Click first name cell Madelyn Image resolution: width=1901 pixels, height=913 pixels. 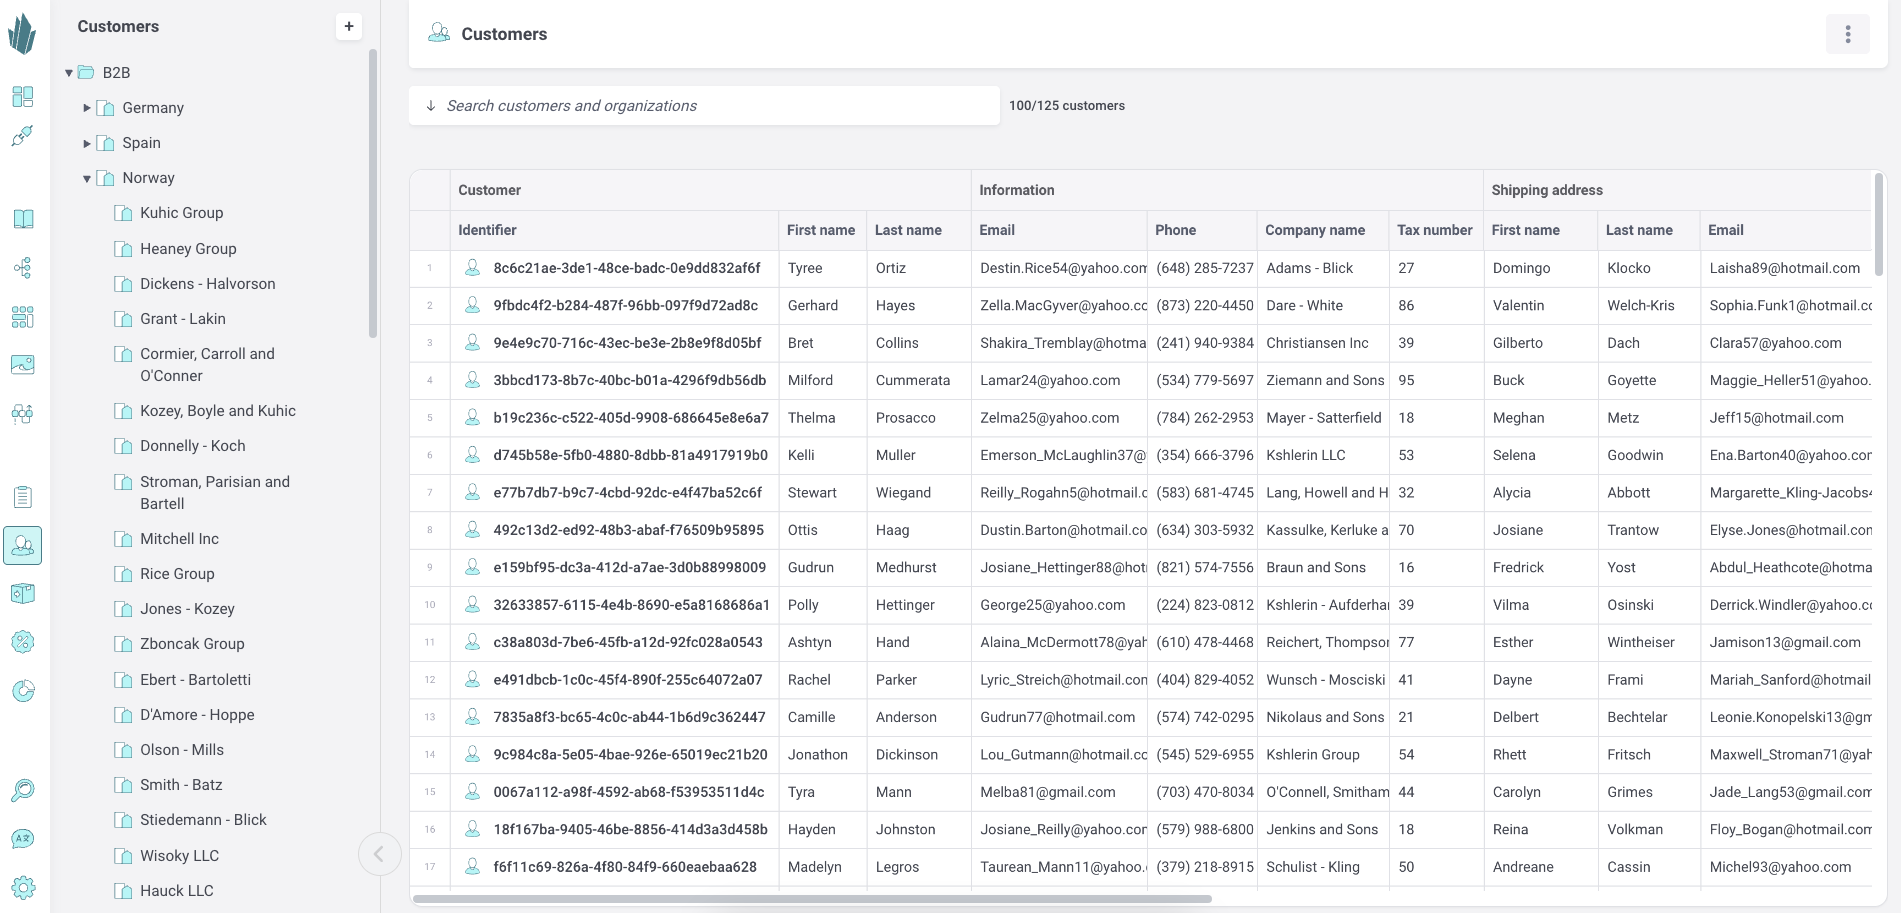pyautogui.click(x=815, y=867)
